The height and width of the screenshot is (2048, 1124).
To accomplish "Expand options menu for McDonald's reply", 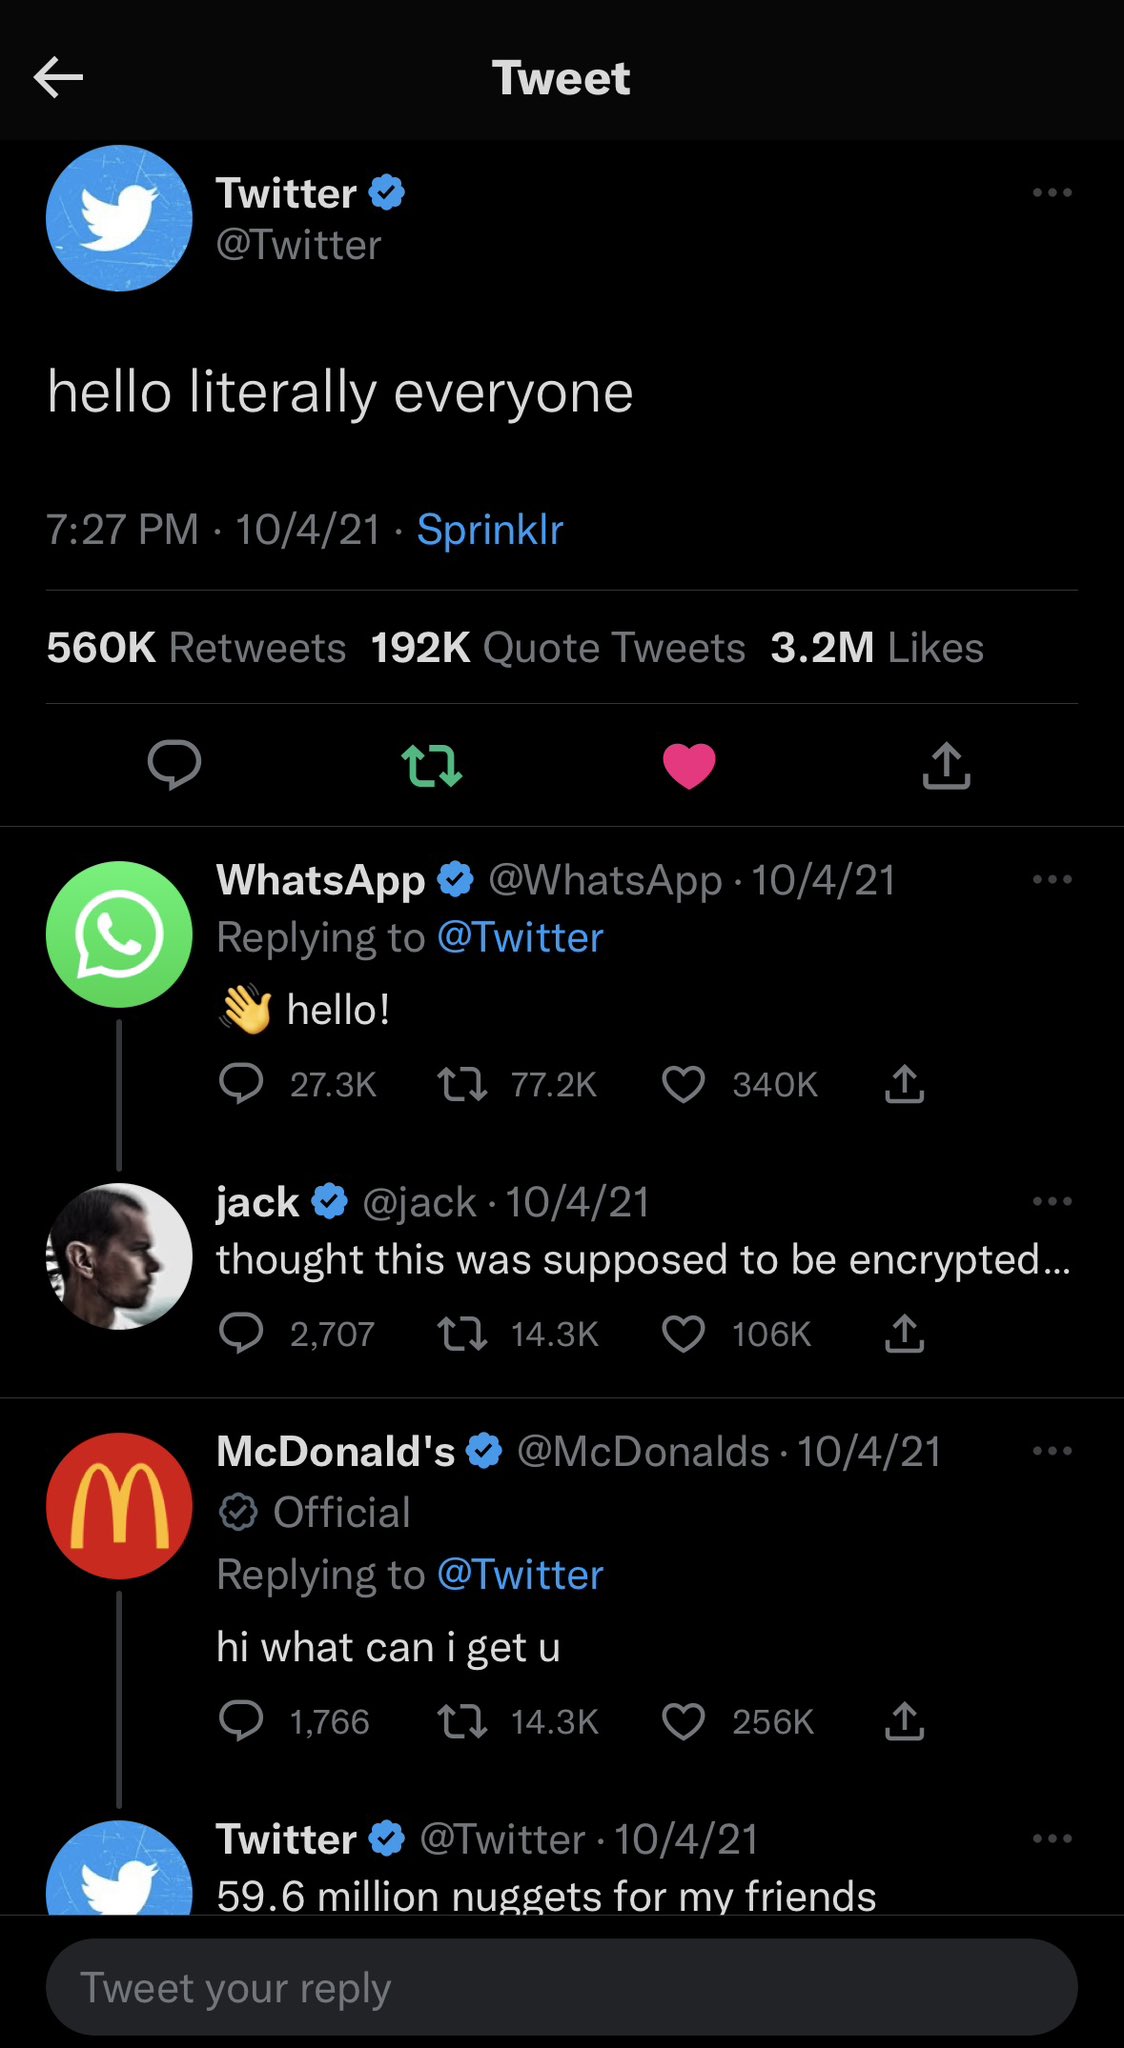I will click(x=1052, y=1451).
